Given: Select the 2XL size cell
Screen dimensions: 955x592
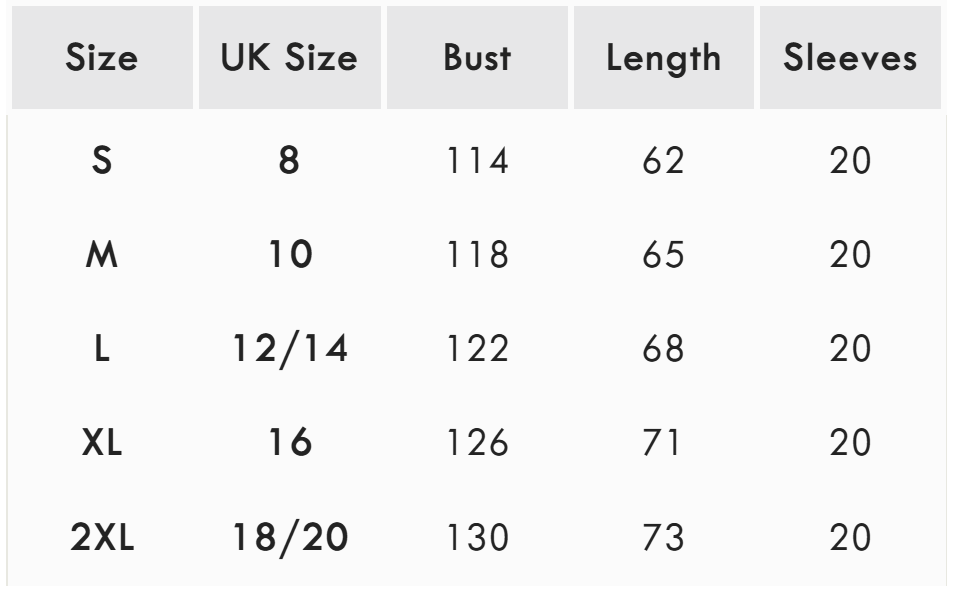Looking at the screenshot, I should [x=102, y=538].
